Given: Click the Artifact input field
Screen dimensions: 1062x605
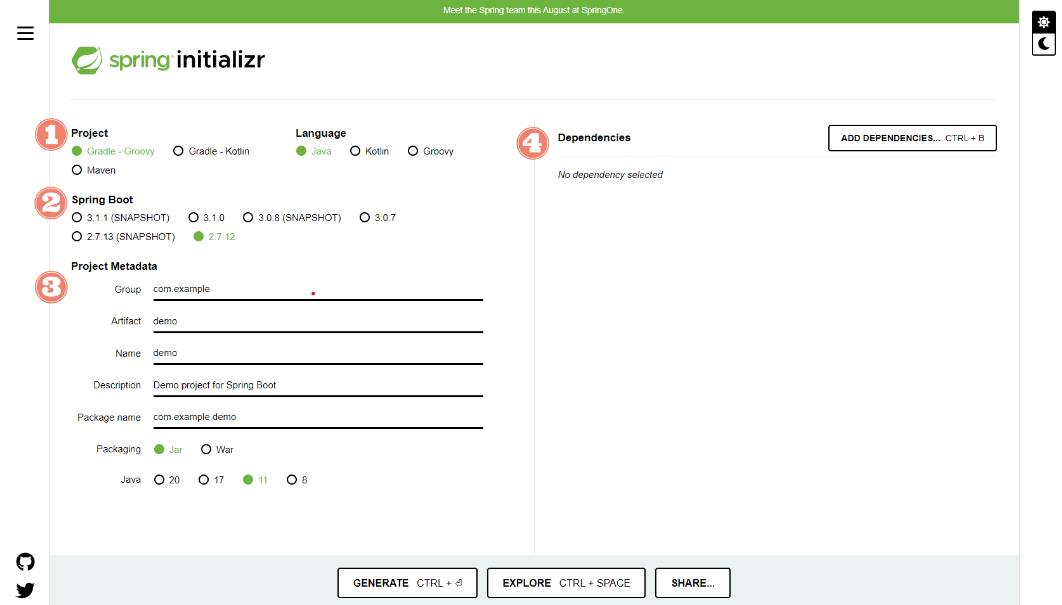Looking at the screenshot, I should [318, 322].
